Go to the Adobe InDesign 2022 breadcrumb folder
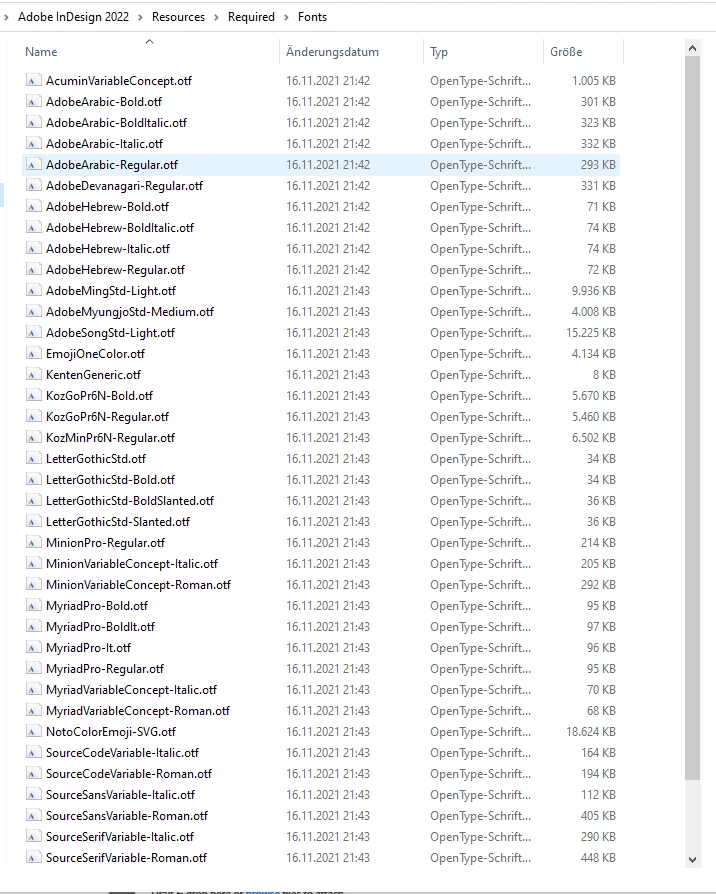Viewport: 716px width, 894px height. point(74,17)
